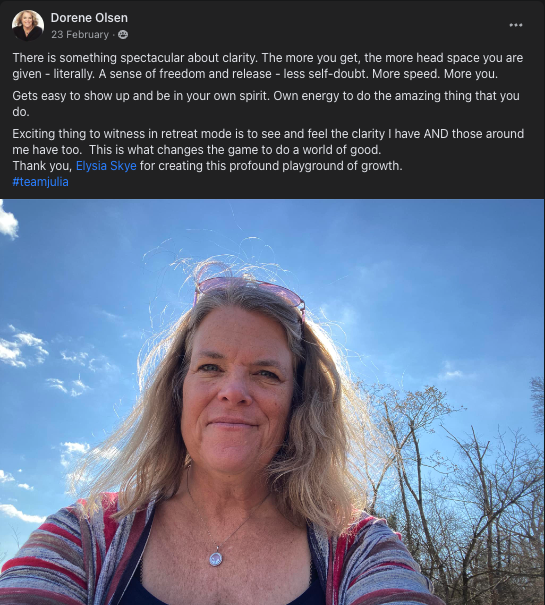Click the white cloud in photo corner

[8, 223]
